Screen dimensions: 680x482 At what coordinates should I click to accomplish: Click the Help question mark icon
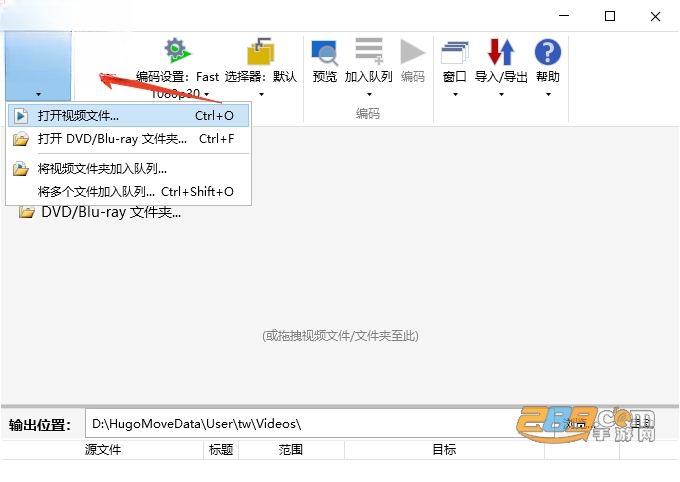click(548, 52)
